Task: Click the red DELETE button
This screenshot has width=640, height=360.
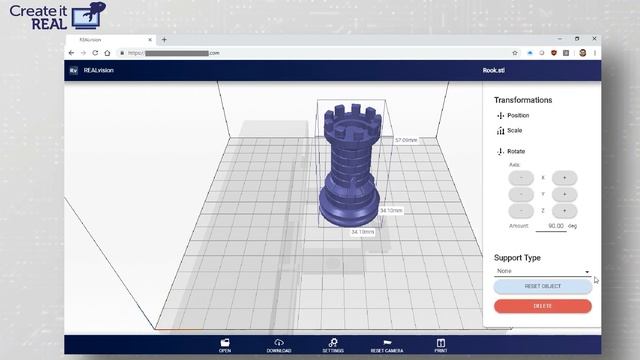Action: pyautogui.click(x=542, y=306)
